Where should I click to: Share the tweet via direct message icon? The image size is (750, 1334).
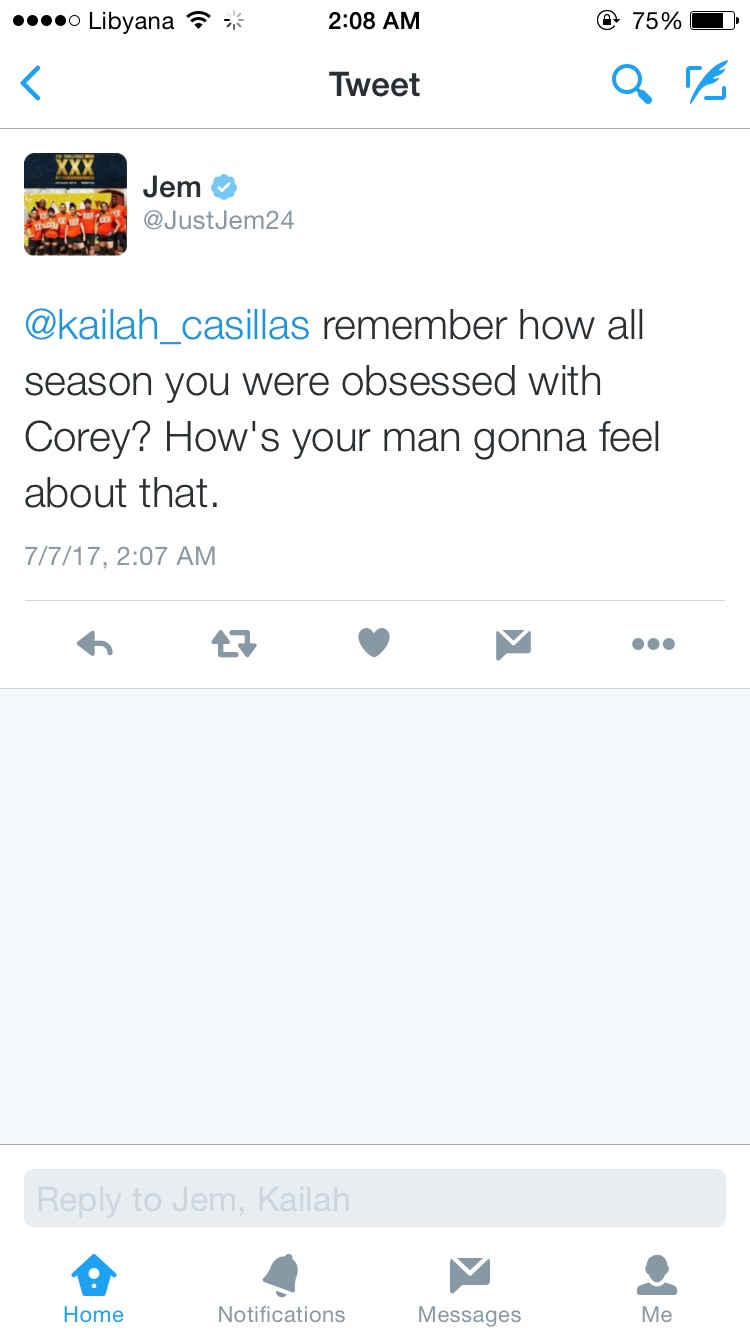(513, 644)
